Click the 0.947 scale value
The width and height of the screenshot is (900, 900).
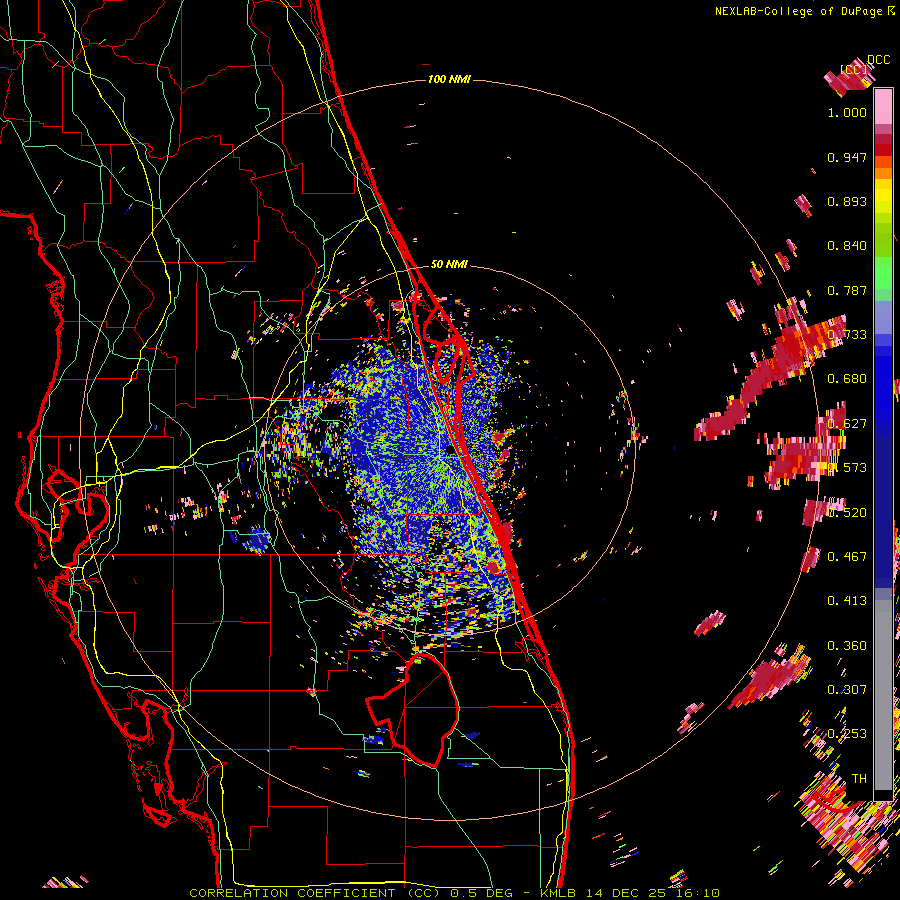[x=847, y=157]
